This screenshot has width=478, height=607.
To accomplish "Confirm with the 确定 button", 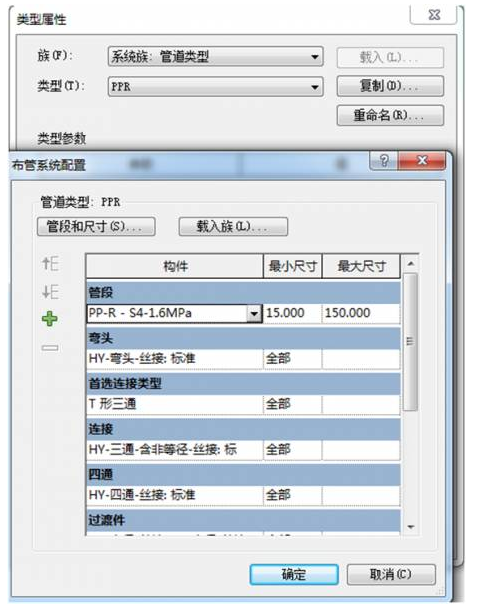I will [x=294, y=574].
